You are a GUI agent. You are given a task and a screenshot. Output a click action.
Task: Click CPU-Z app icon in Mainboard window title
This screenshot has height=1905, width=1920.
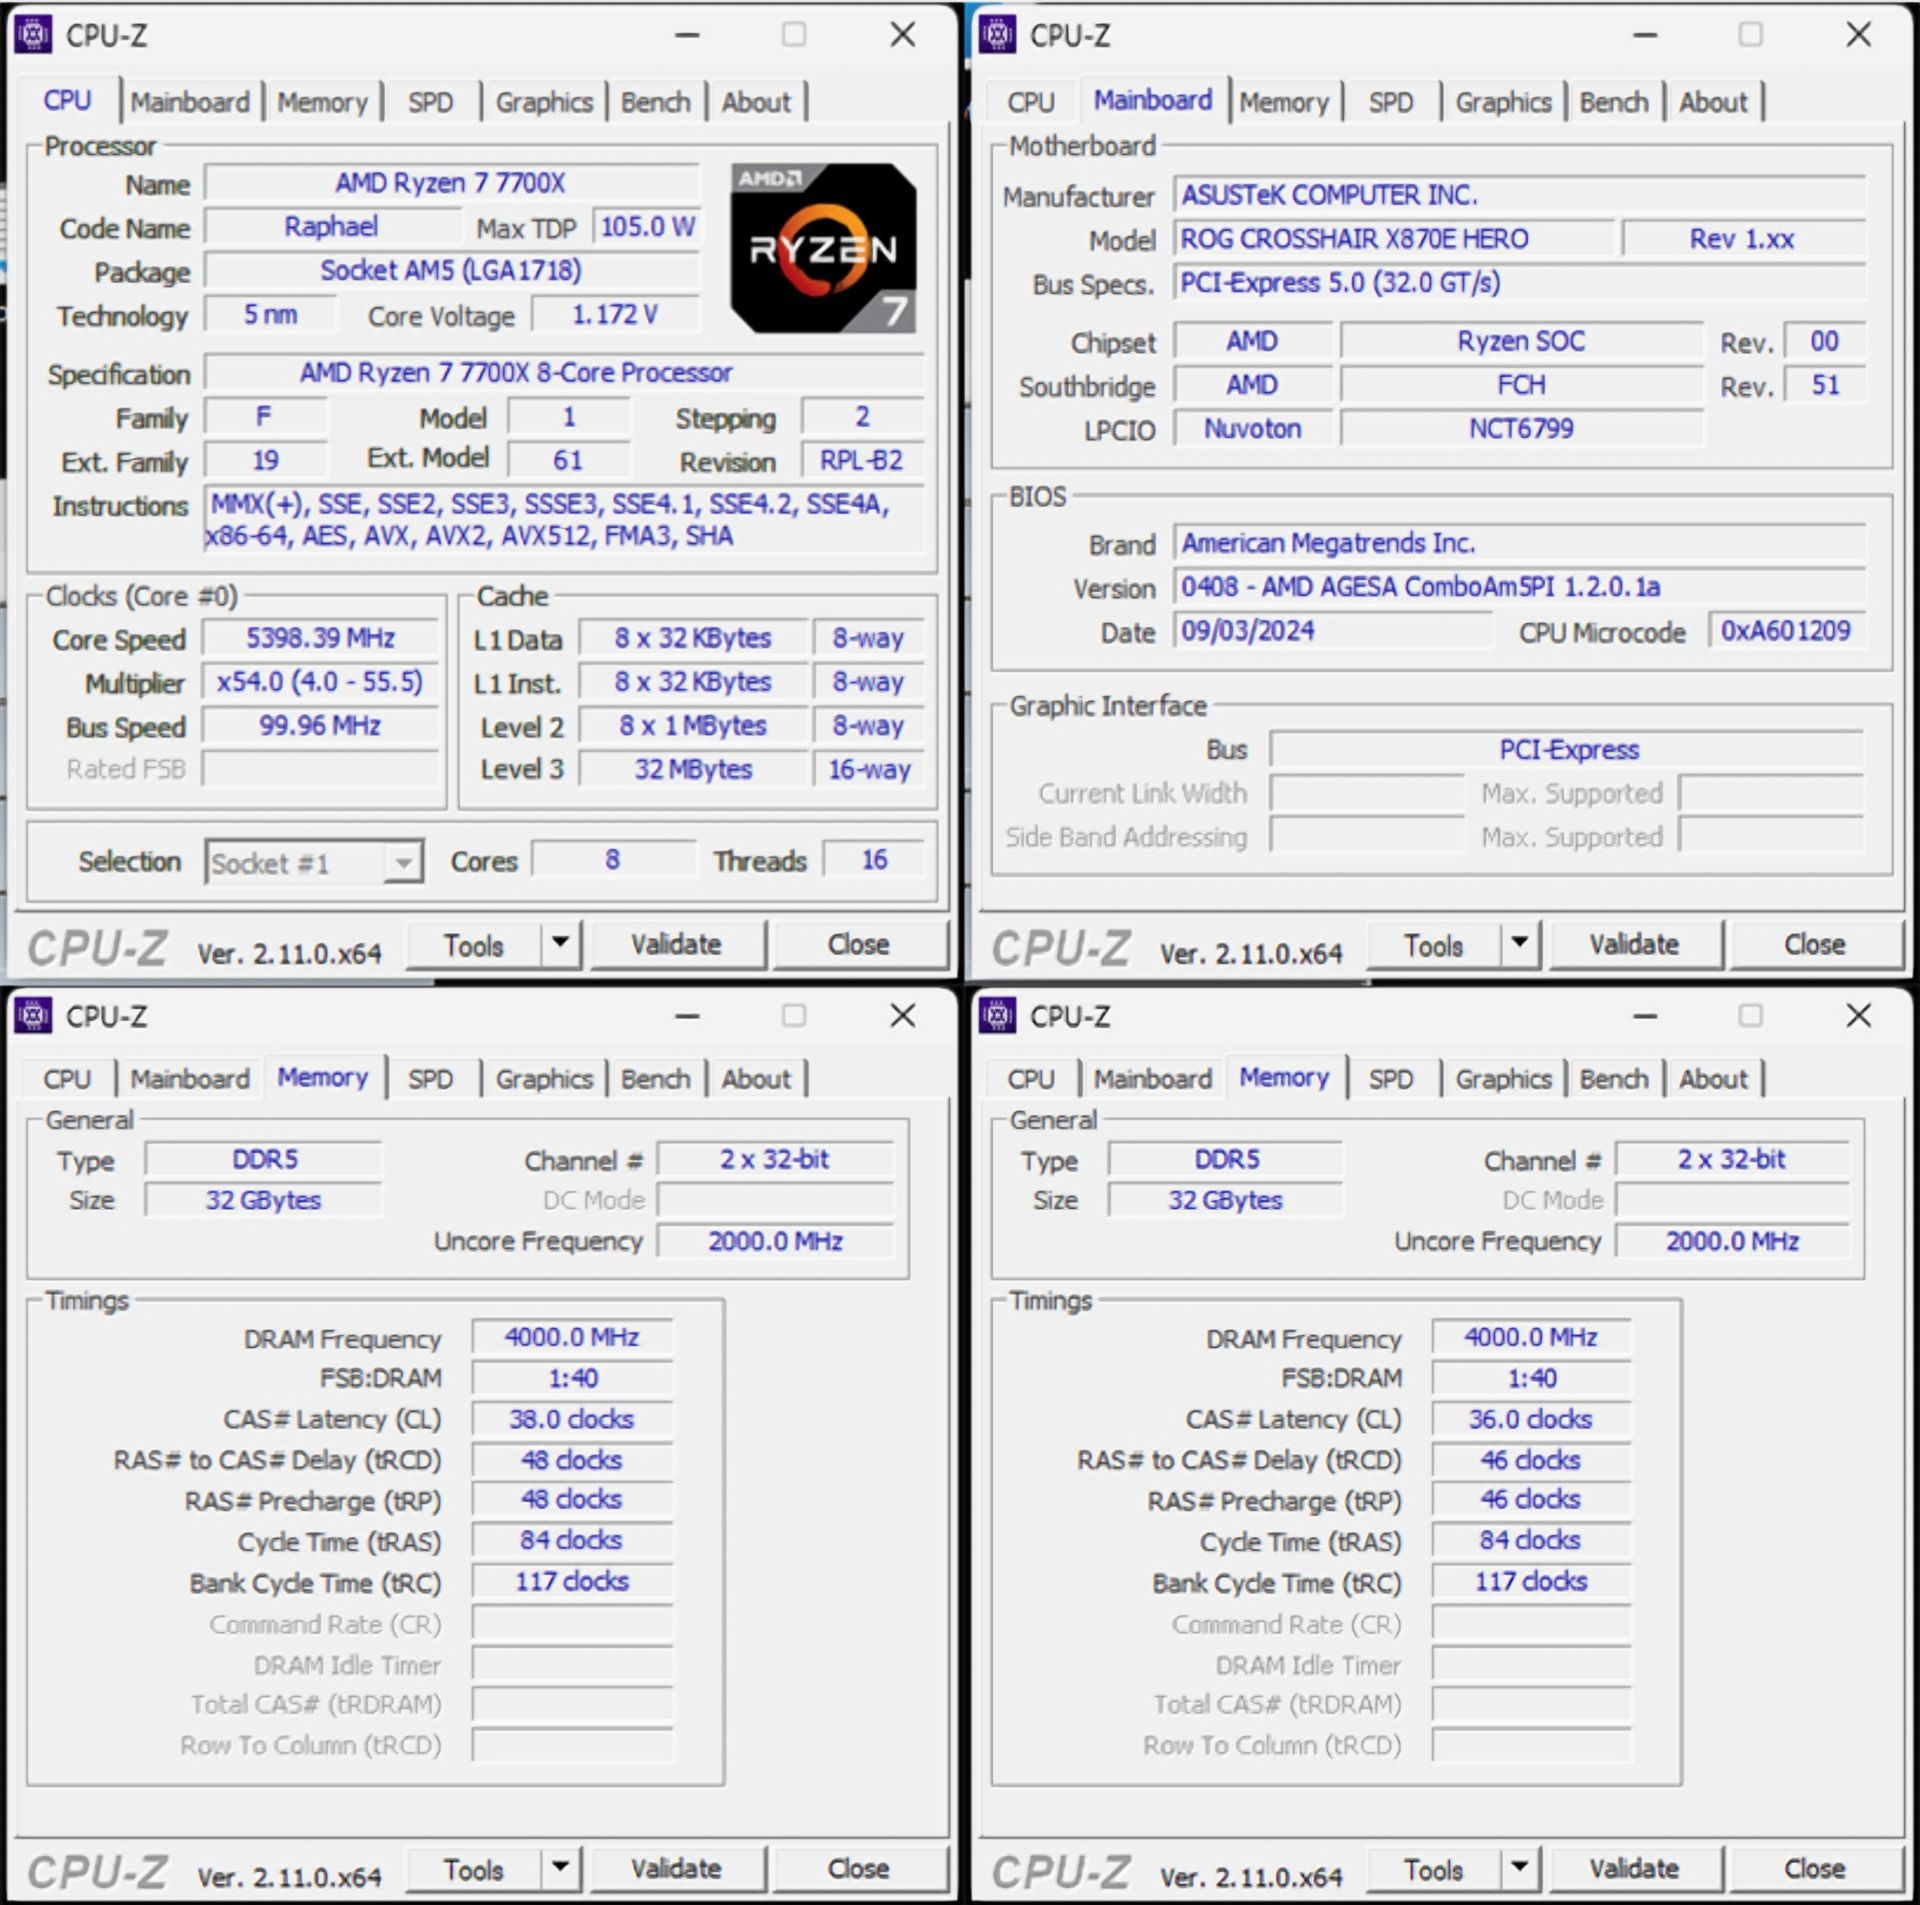coord(997,35)
